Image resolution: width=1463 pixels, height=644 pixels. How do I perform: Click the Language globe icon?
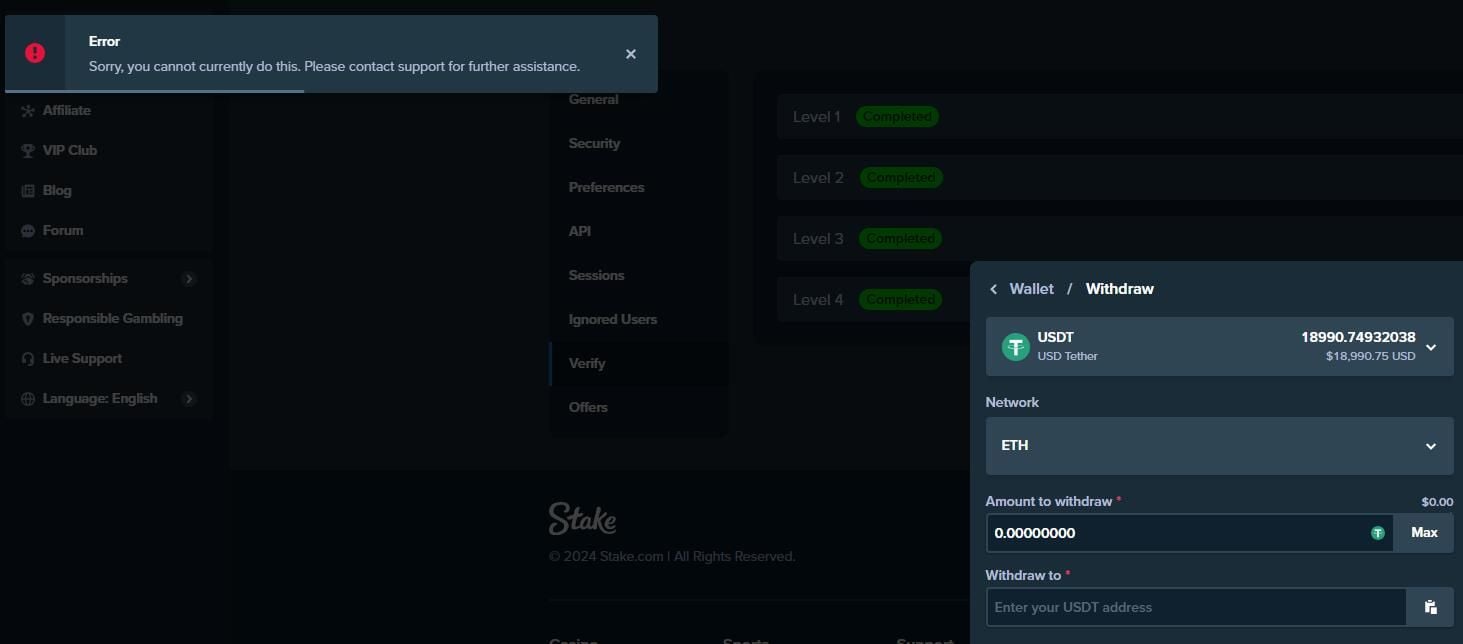(28, 398)
